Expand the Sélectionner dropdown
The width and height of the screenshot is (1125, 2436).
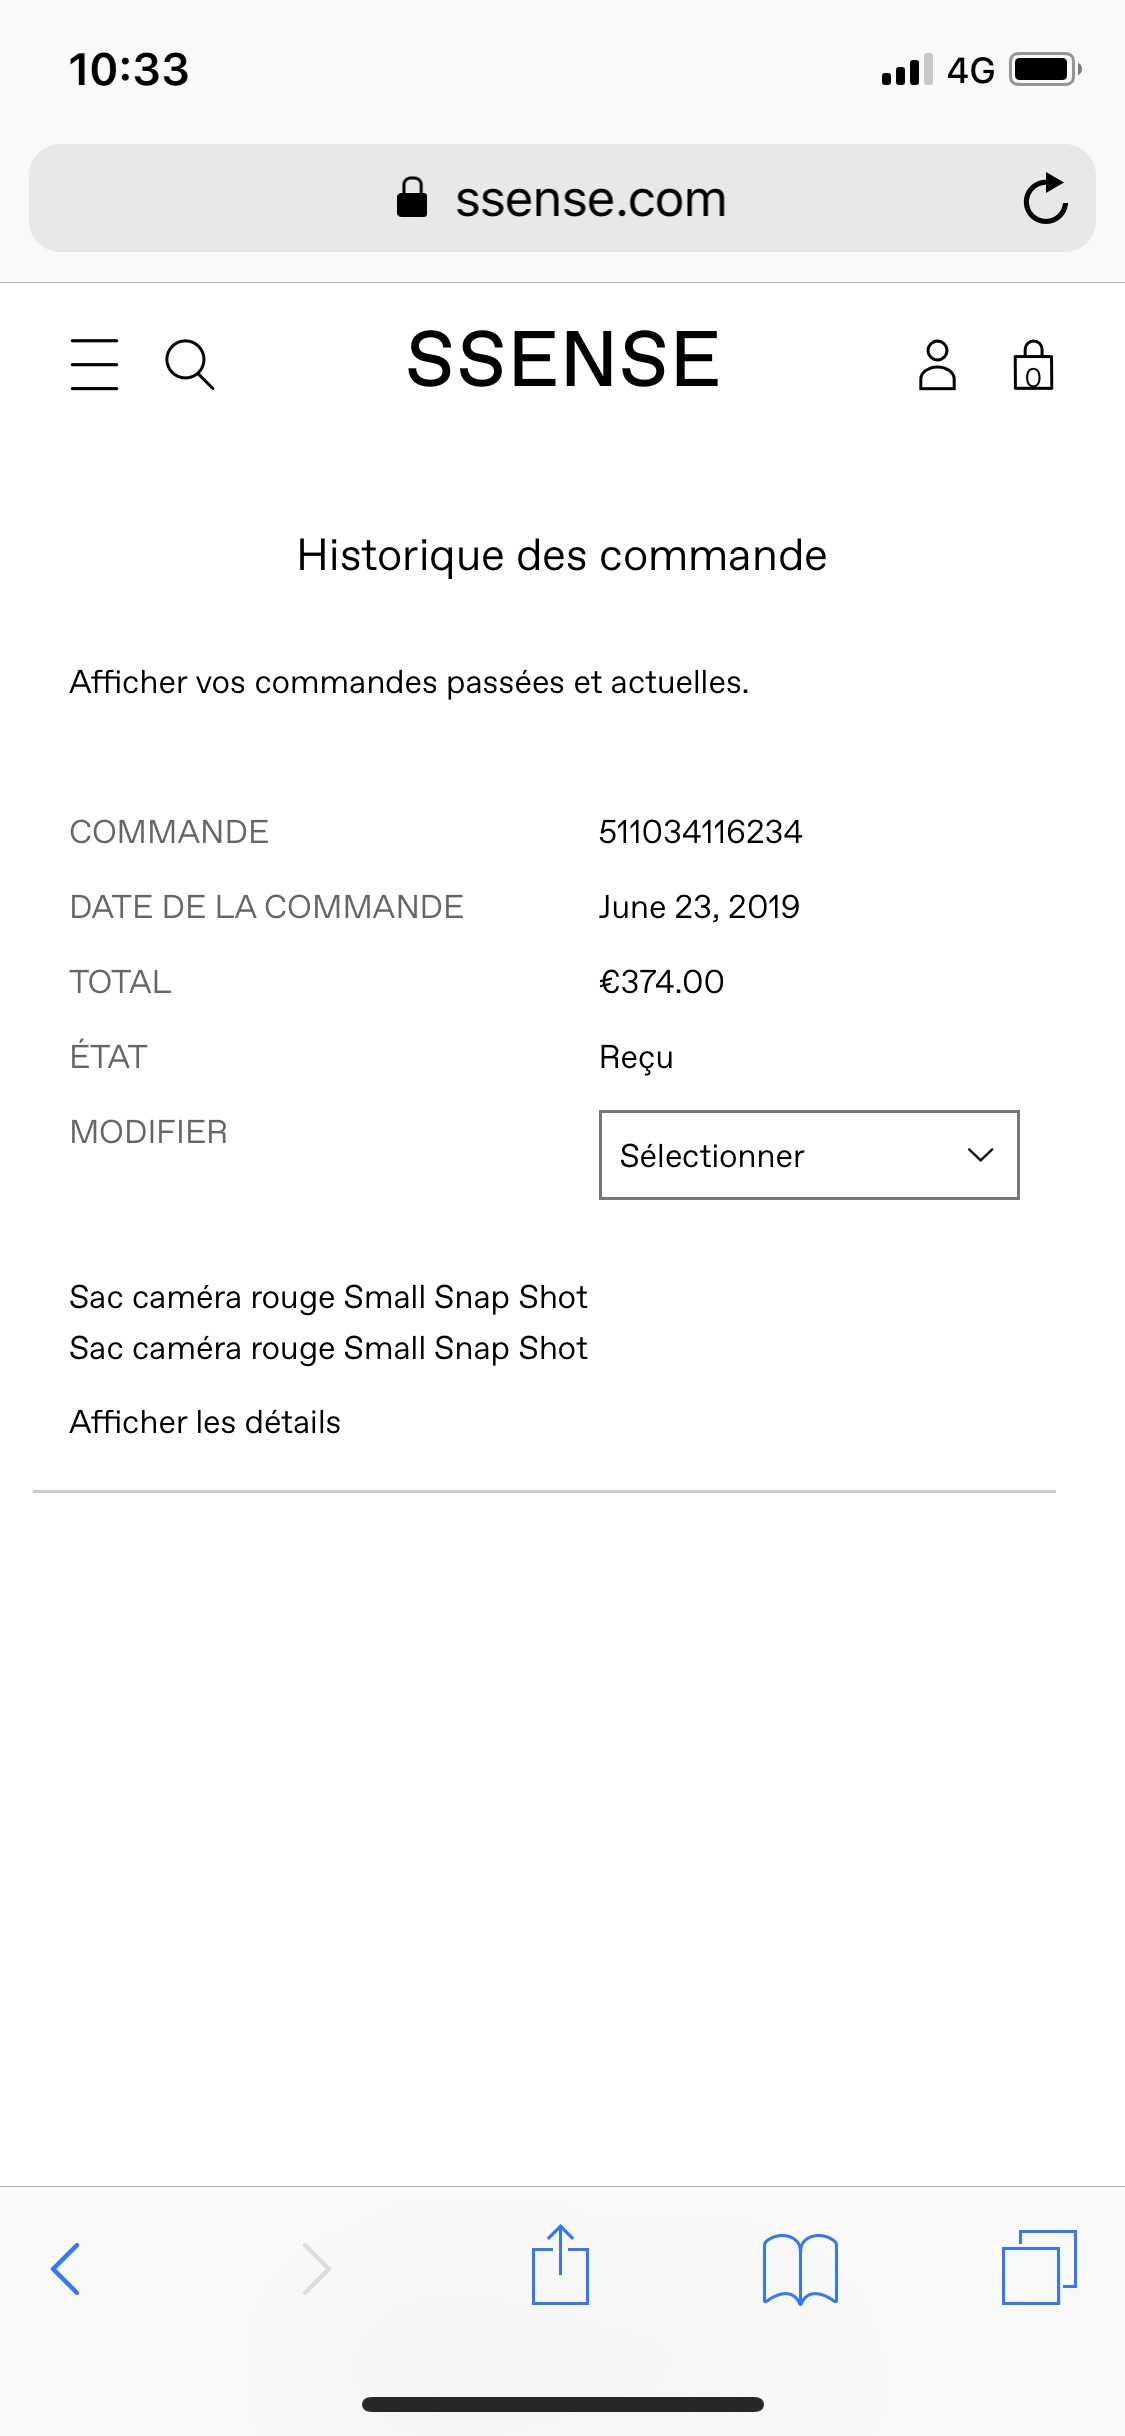click(x=809, y=1155)
